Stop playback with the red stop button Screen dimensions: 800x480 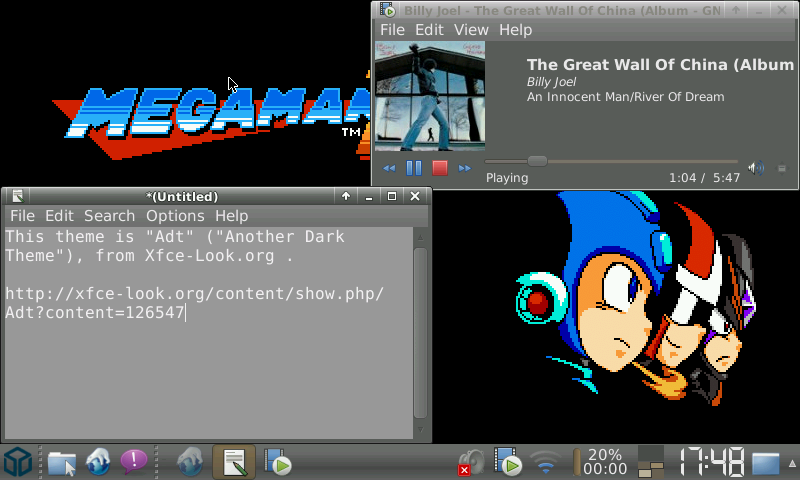[439, 168]
